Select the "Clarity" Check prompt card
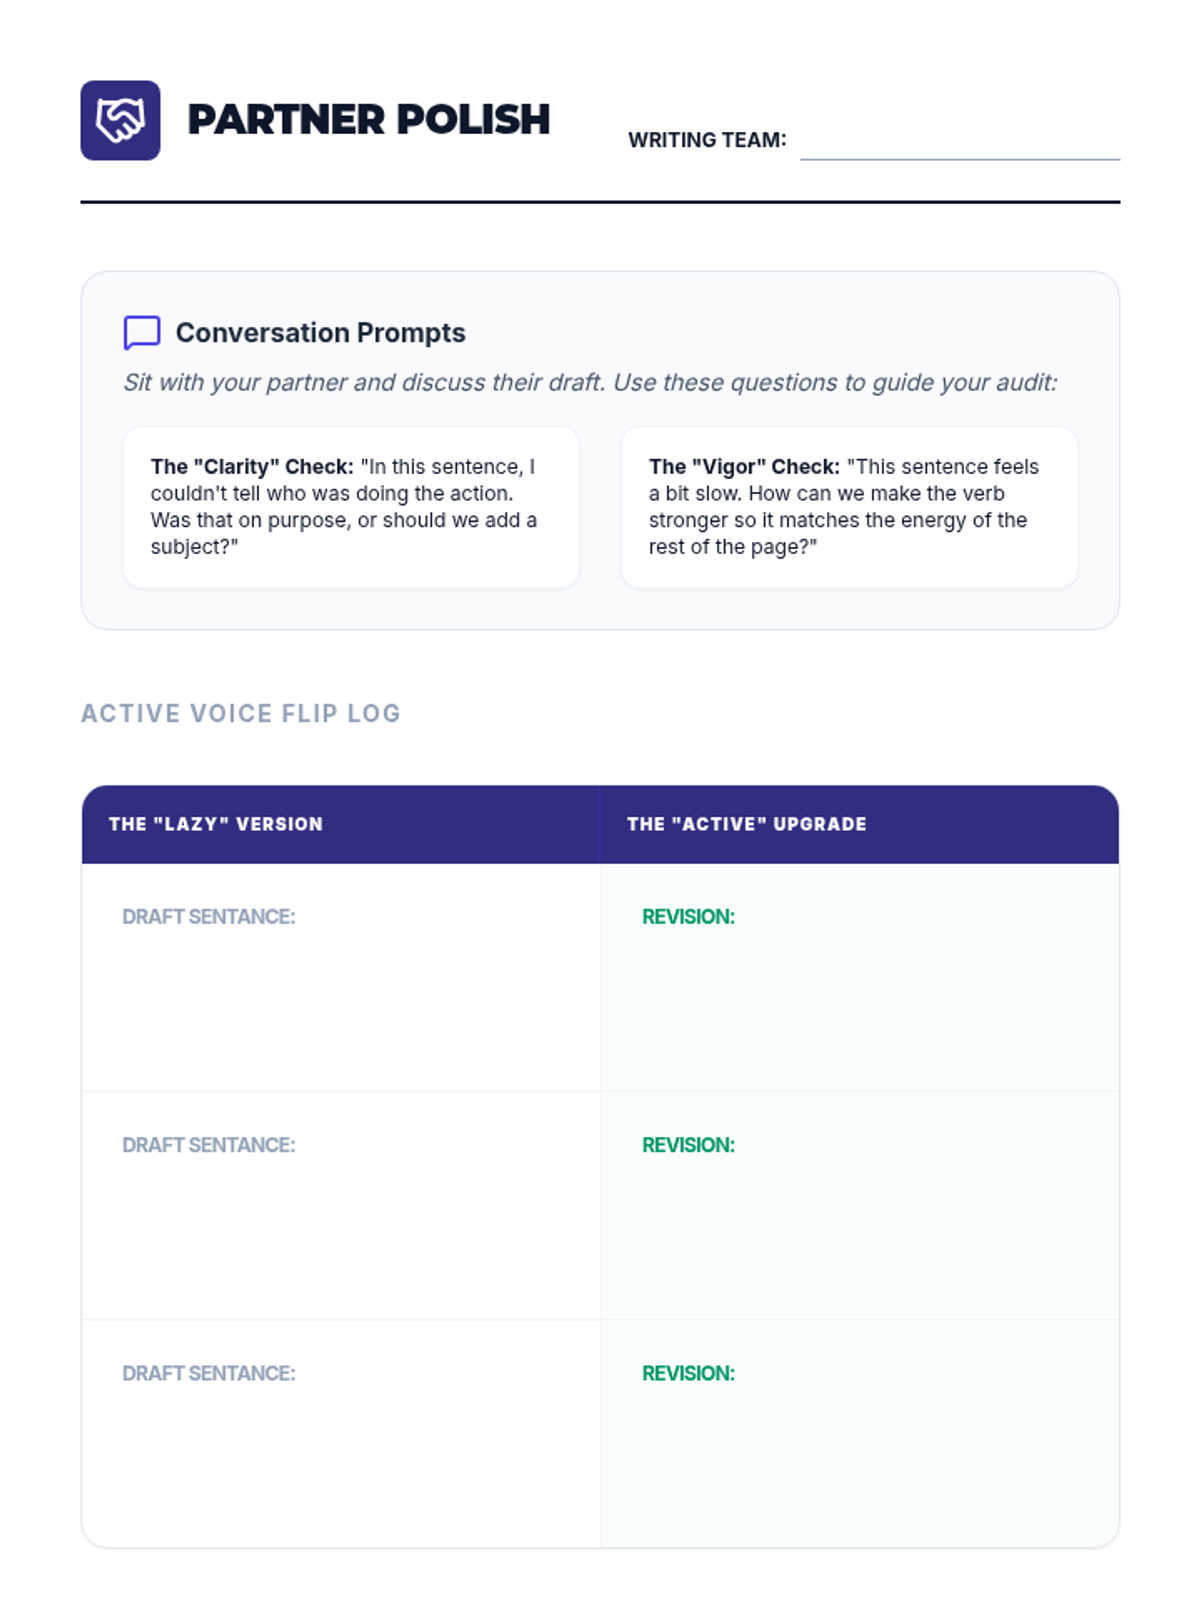Viewport: 1200px width, 1600px height. (350, 507)
